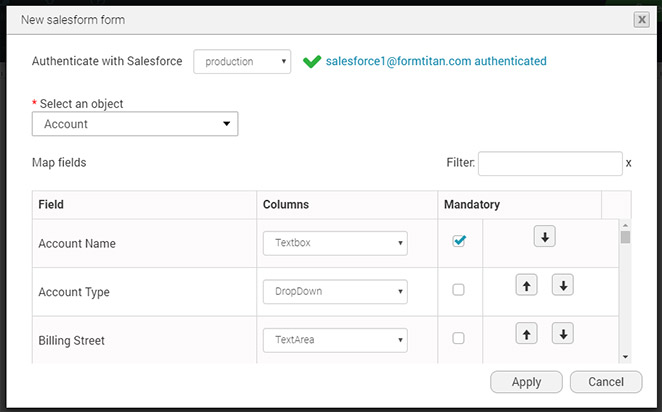Screen dimensions: 662x412
Task: Open TextArea column dropdown for Billing Street
Action: (x=335, y=340)
